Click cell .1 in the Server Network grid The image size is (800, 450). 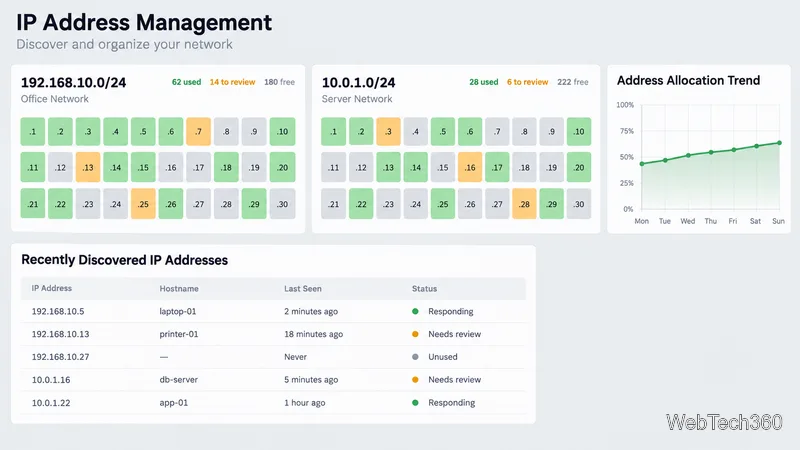pos(334,132)
